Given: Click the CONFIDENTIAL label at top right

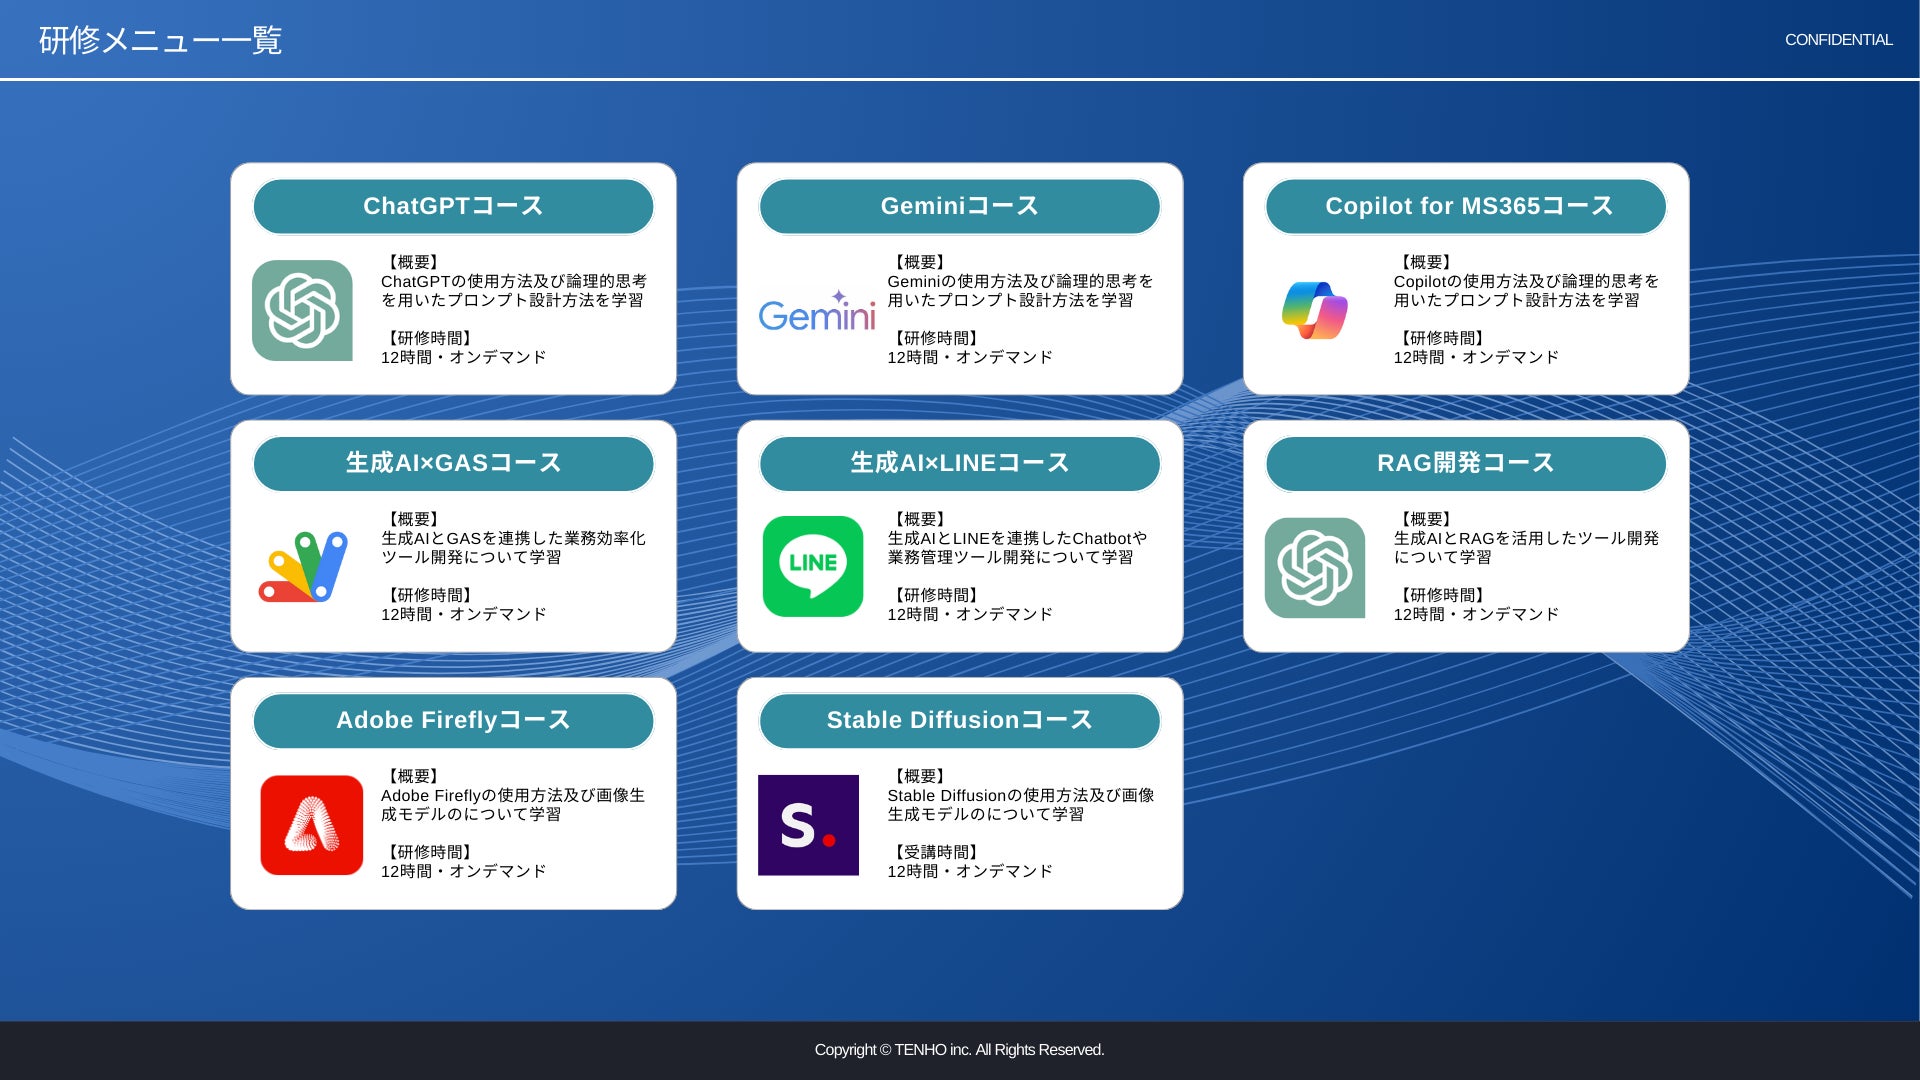Looking at the screenshot, I should click(x=1838, y=40).
